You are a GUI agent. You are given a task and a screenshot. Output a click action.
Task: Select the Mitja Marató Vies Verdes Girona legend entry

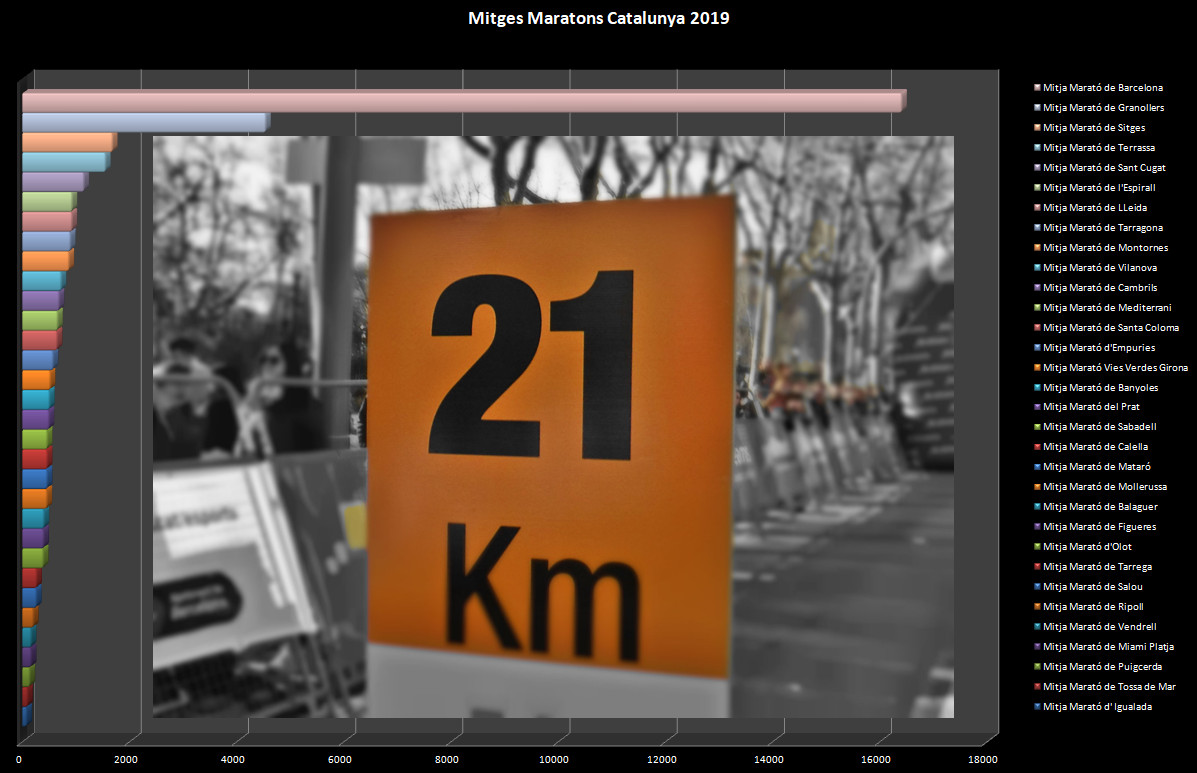[1115, 367]
